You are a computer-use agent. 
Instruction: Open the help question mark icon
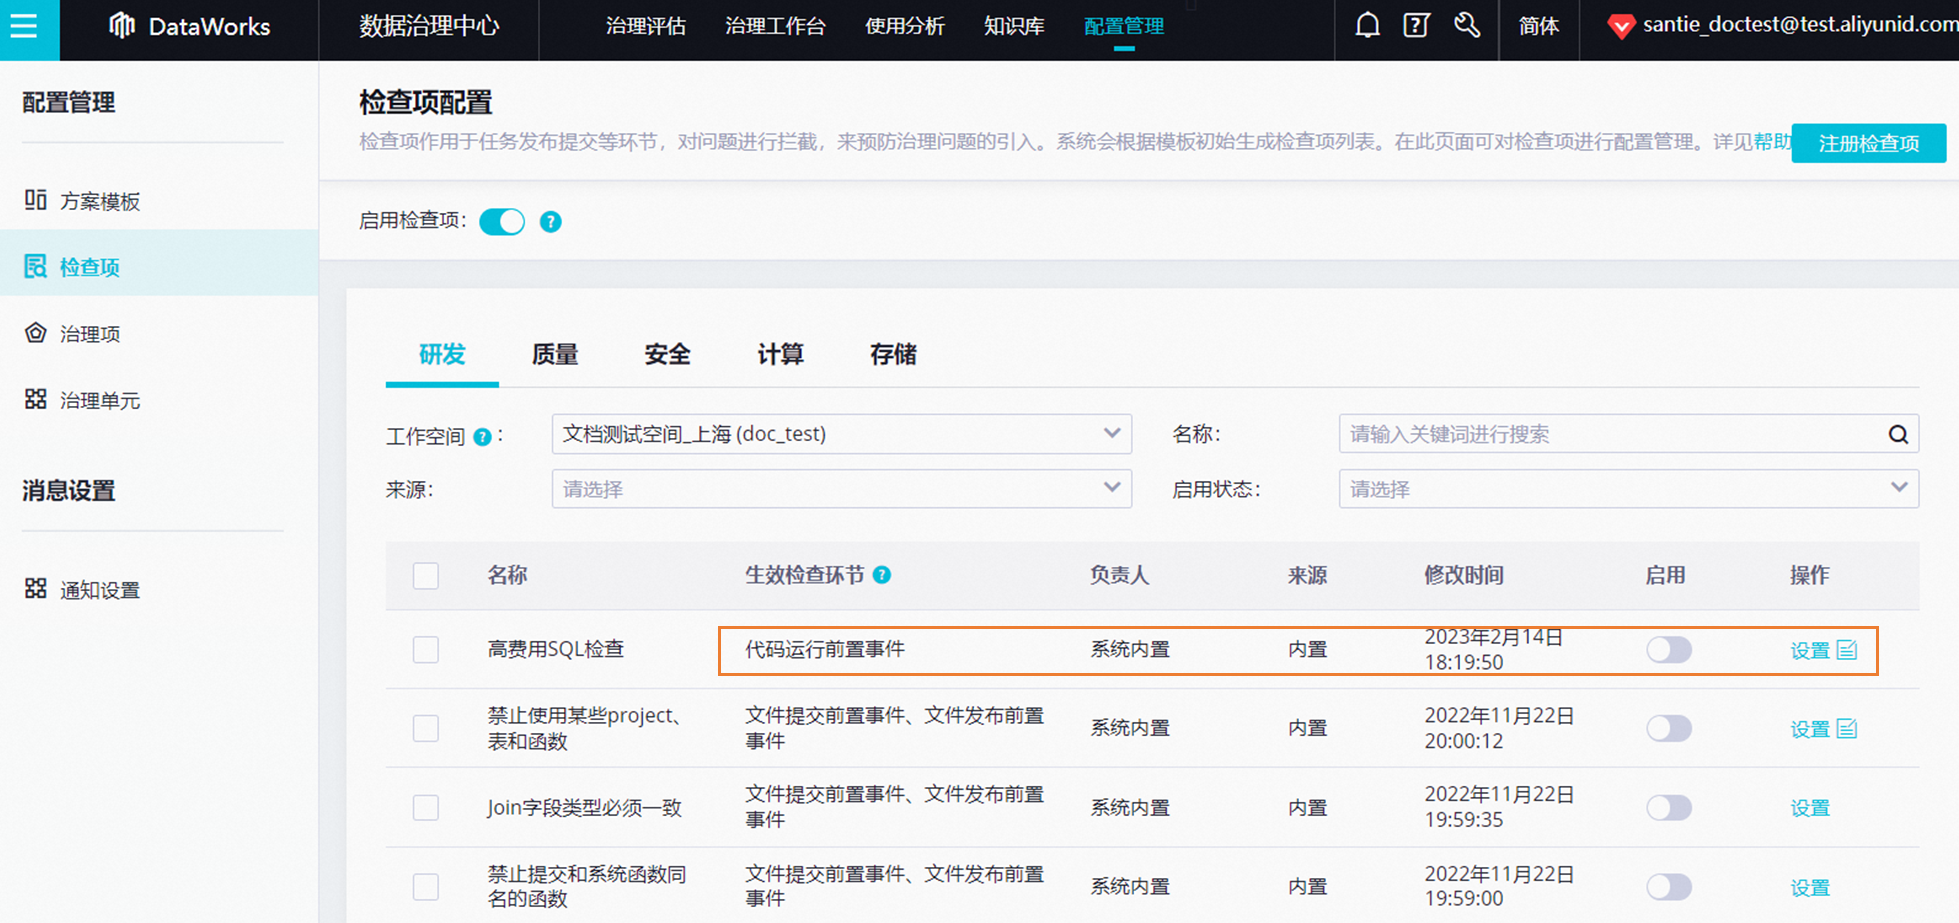coord(1416,25)
